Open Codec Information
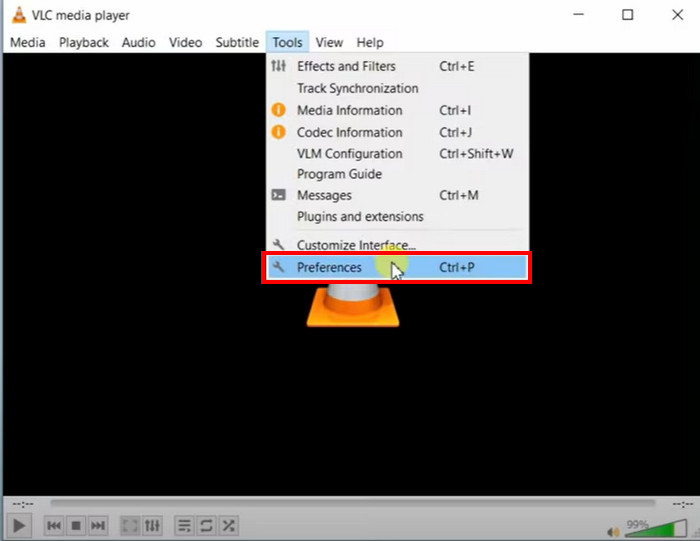700x541 pixels. 397,132
